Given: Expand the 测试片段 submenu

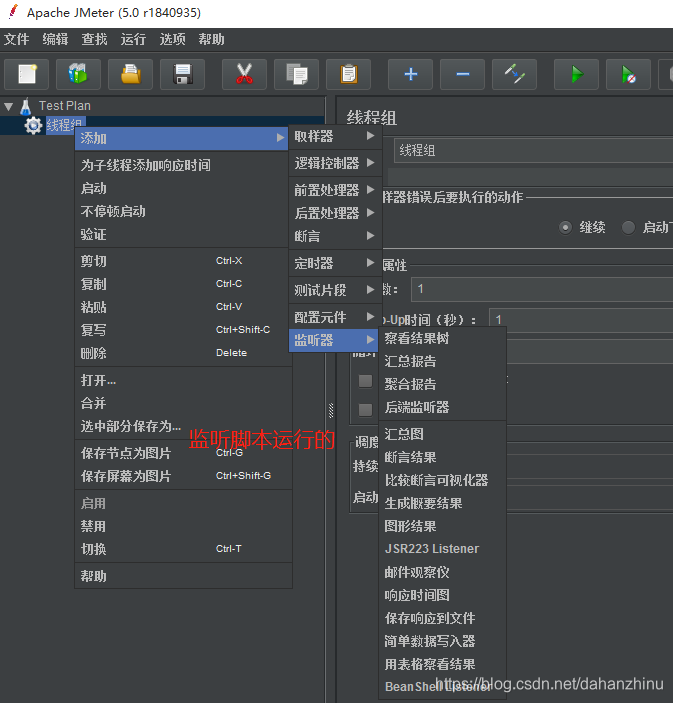Looking at the screenshot, I should 335,290.
